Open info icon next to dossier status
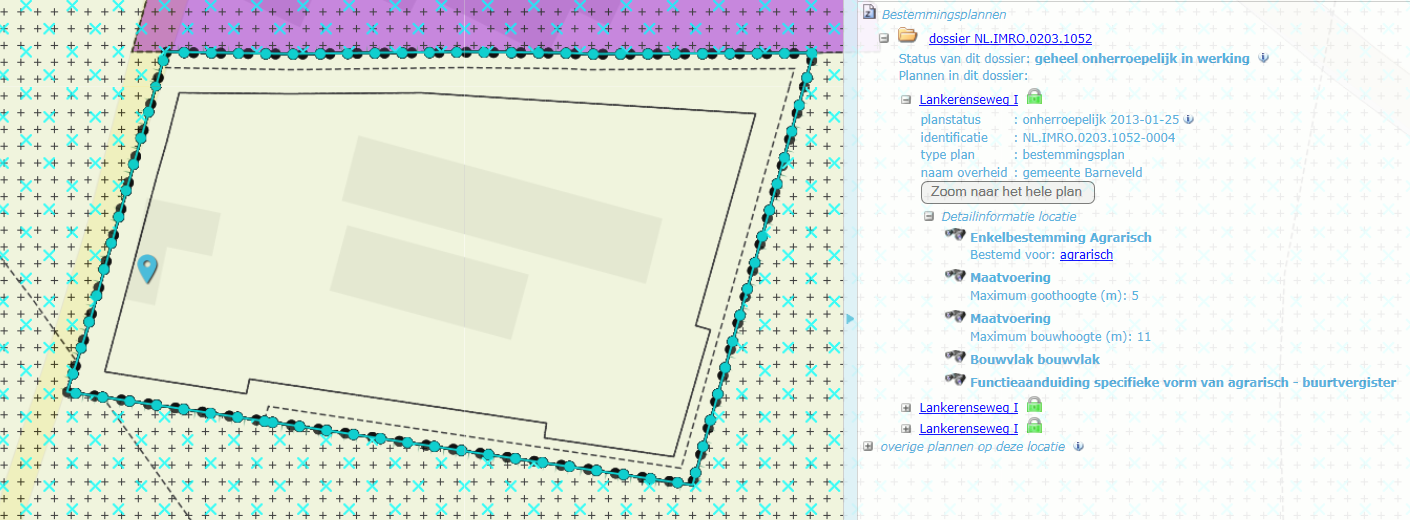The image size is (1410, 520). pyautogui.click(x=1263, y=58)
